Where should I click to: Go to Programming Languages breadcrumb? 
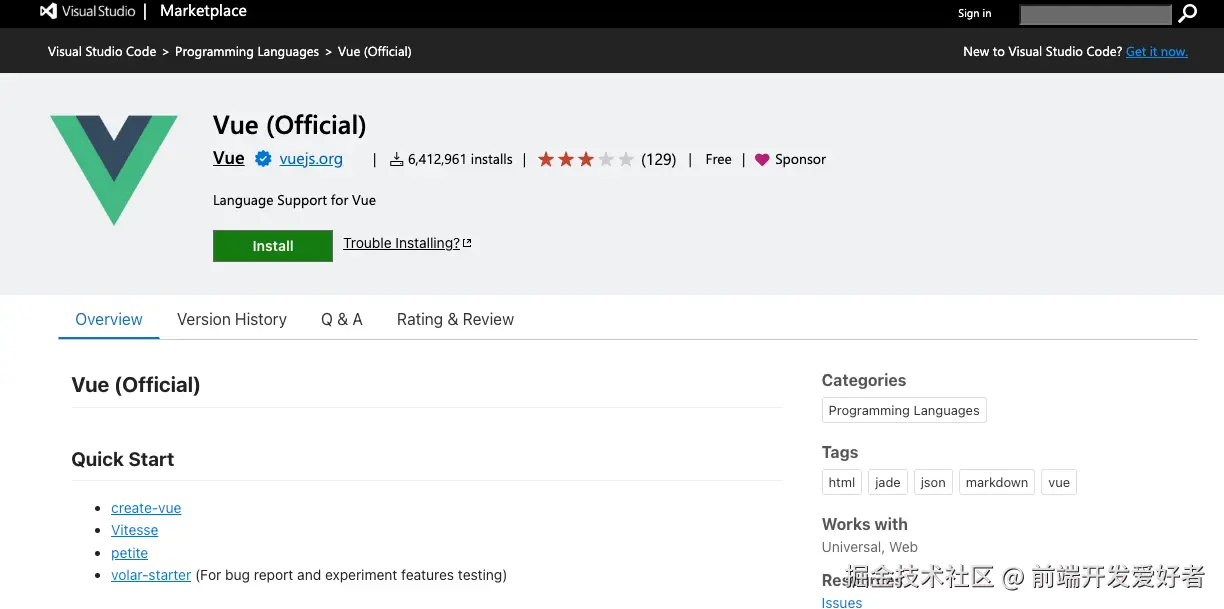point(247,52)
